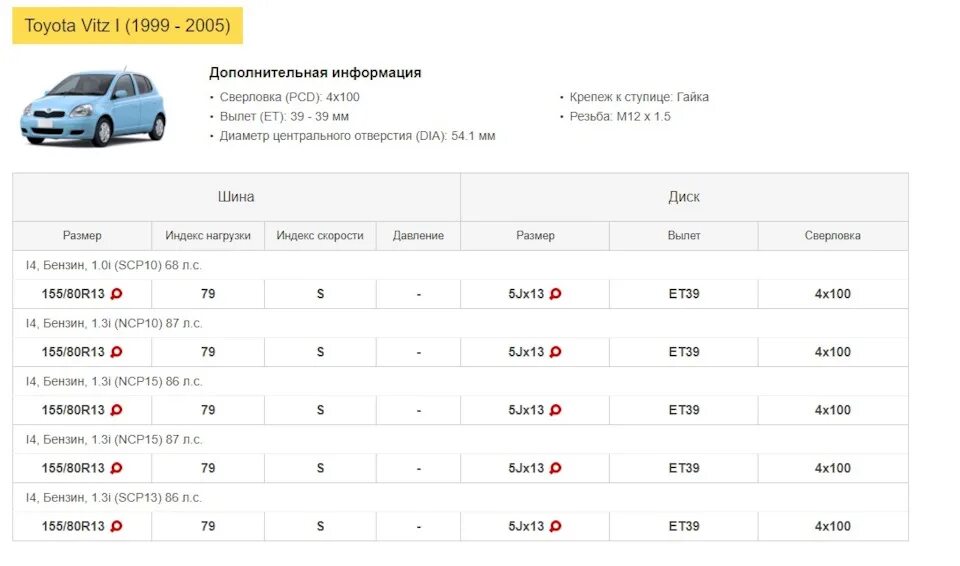Click the Давление column header

(418, 236)
